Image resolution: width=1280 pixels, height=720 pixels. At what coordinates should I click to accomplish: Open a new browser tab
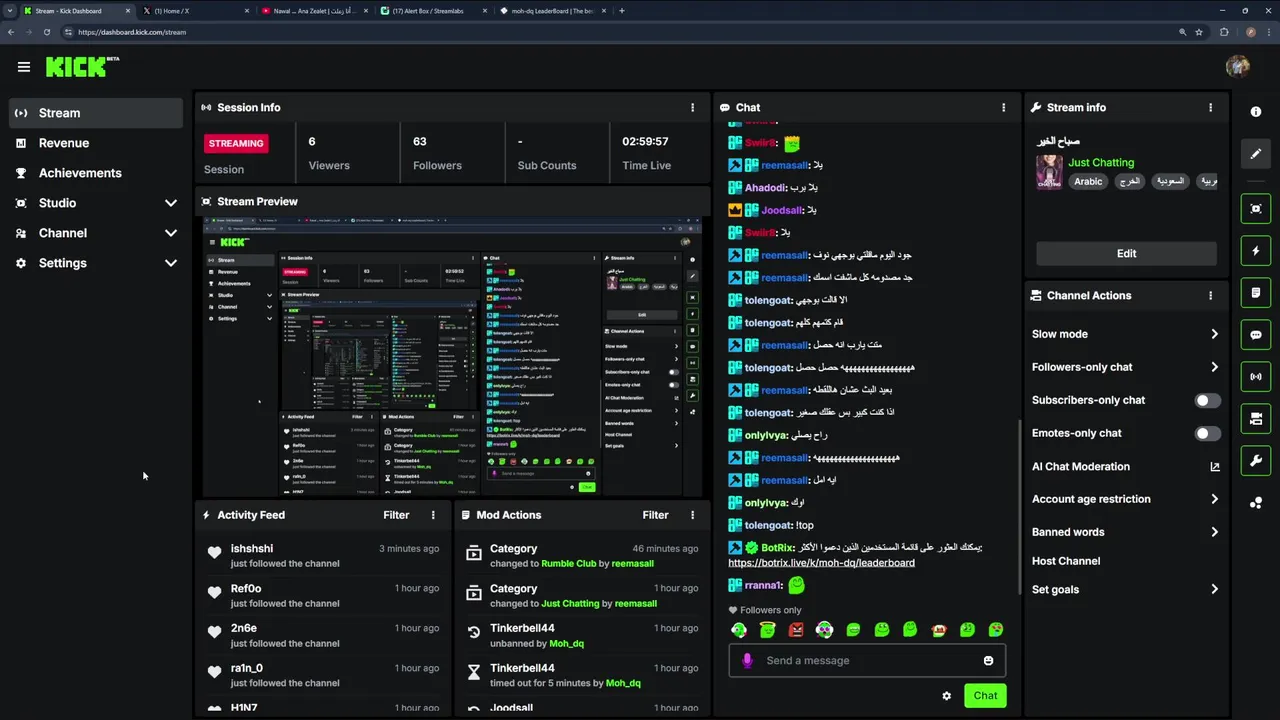tap(622, 11)
